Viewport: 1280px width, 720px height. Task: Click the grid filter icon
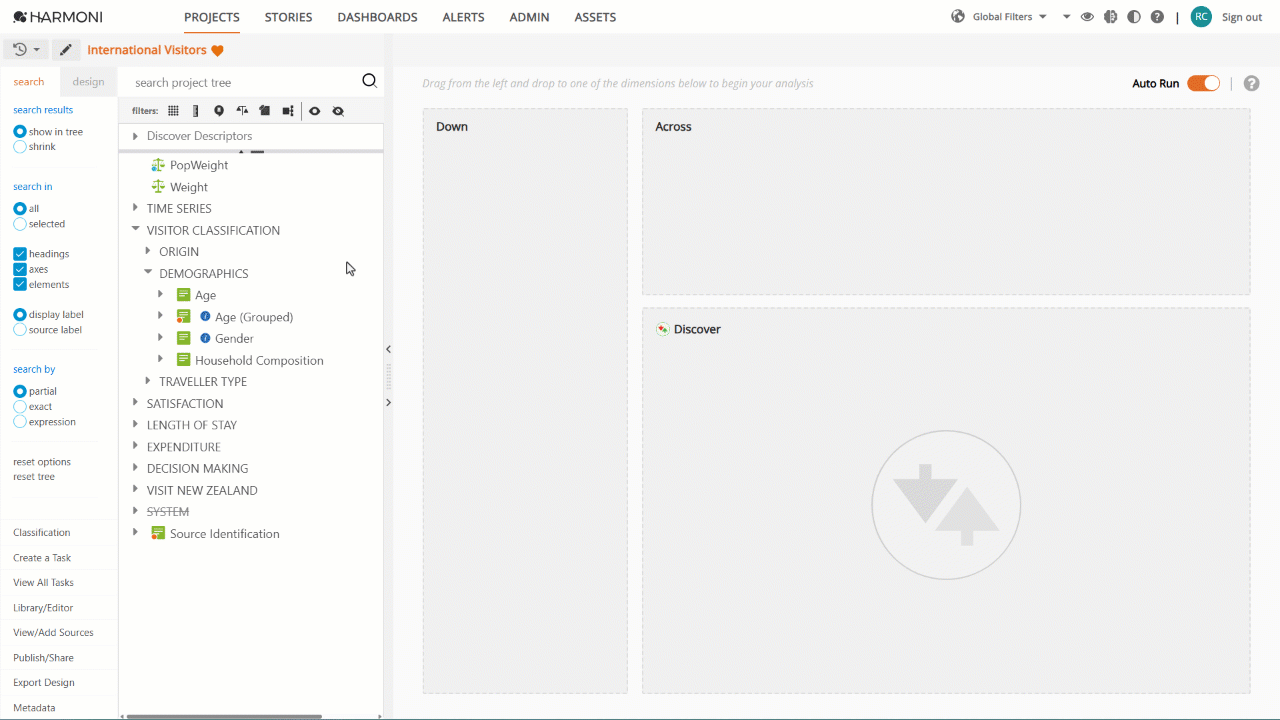(173, 111)
